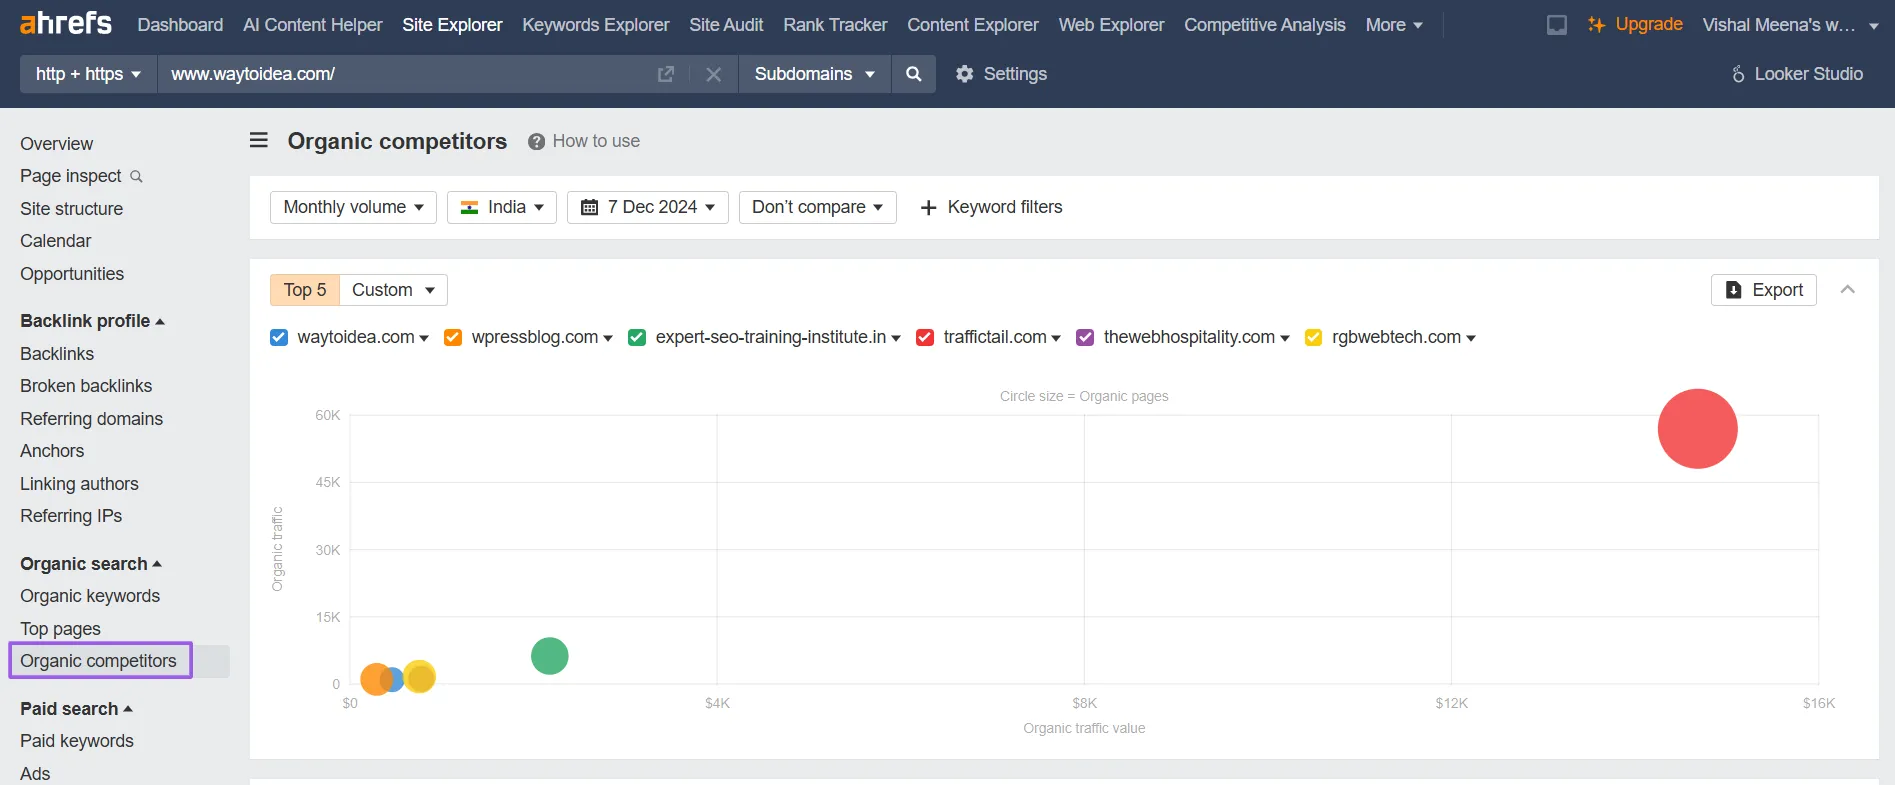This screenshot has width=1895, height=785.
Task: Clear the URL input with X icon
Action: 713,74
